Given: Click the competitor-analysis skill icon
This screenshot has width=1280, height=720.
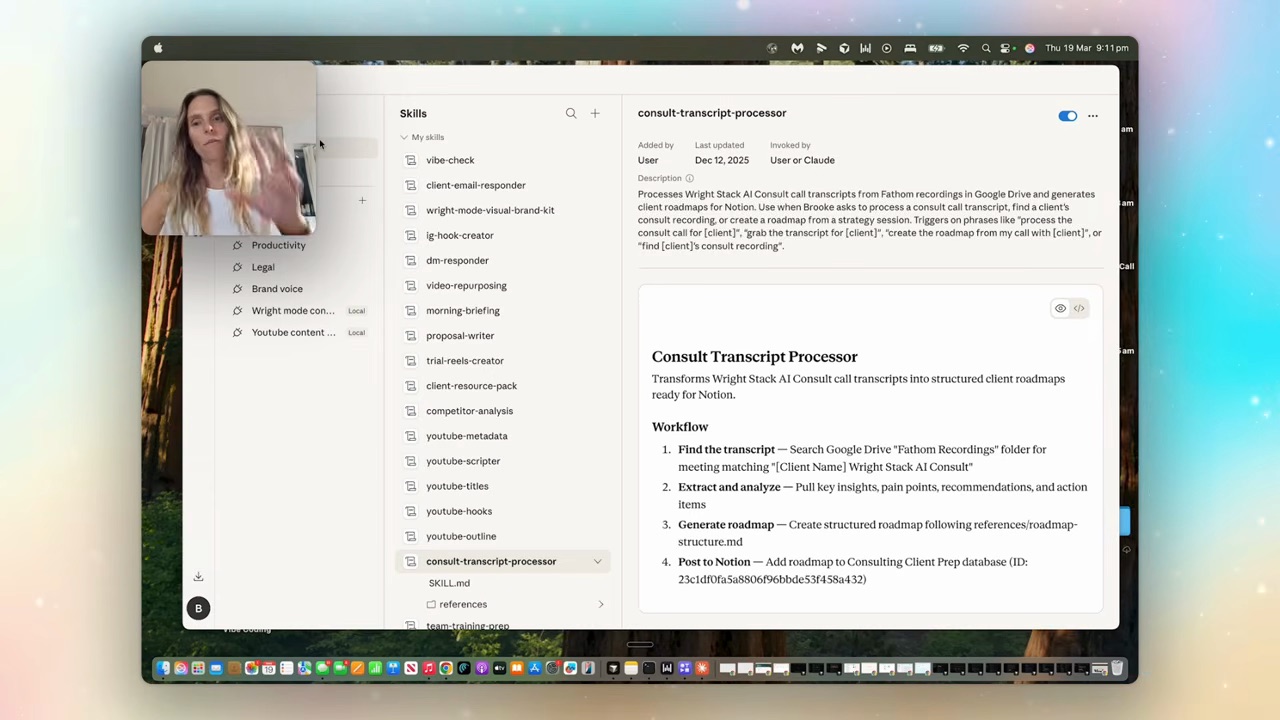Looking at the screenshot, I should 411,411.
